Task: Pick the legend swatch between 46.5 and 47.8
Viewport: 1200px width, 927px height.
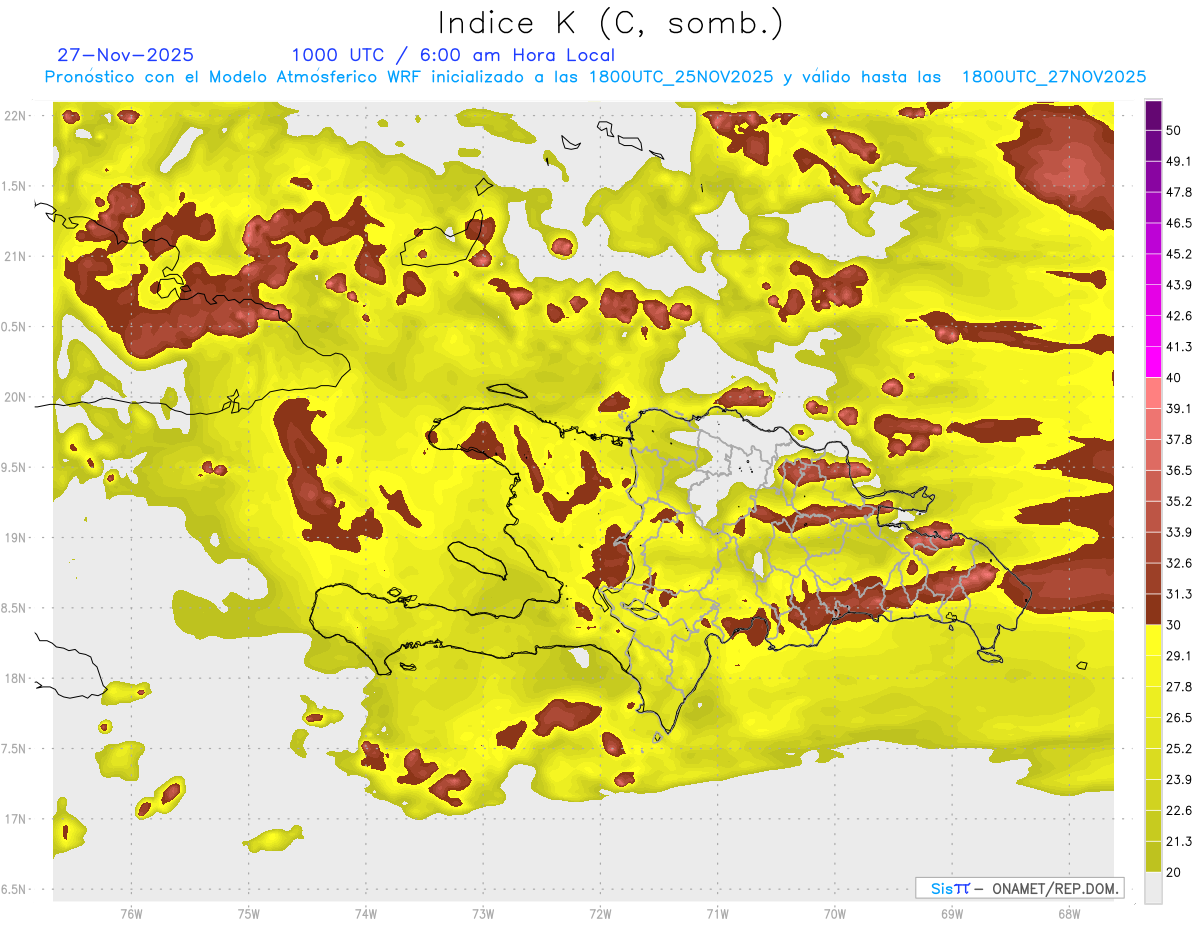Action: (1153, 207)
